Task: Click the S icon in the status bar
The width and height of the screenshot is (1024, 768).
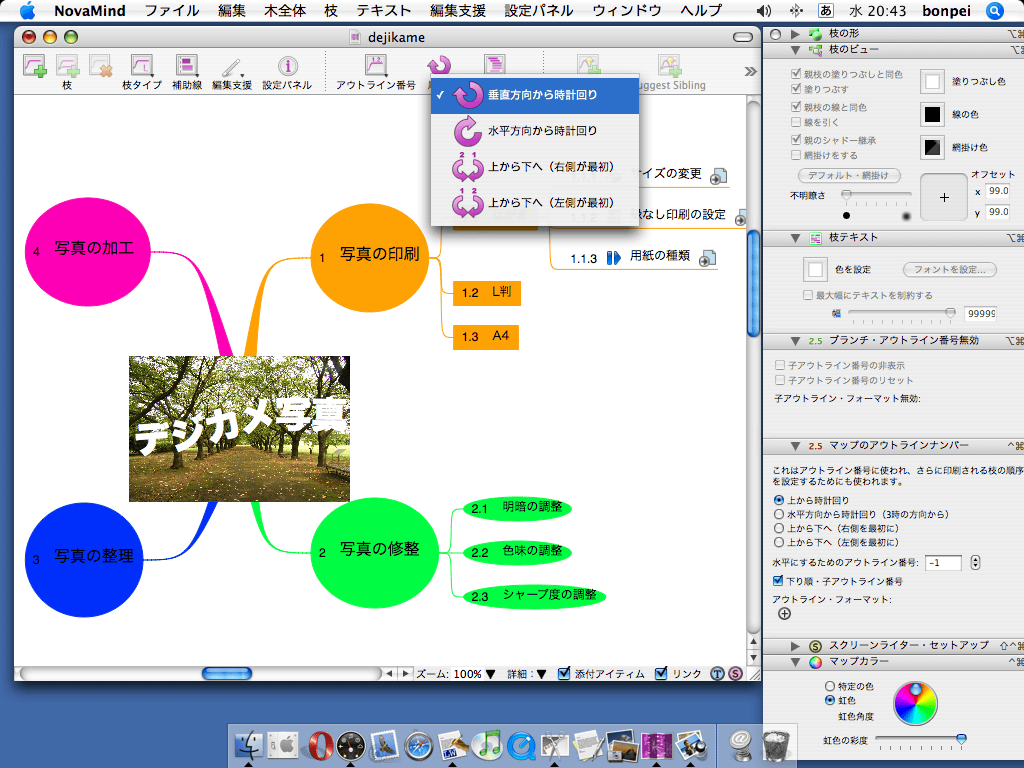Action: [735, 673]
